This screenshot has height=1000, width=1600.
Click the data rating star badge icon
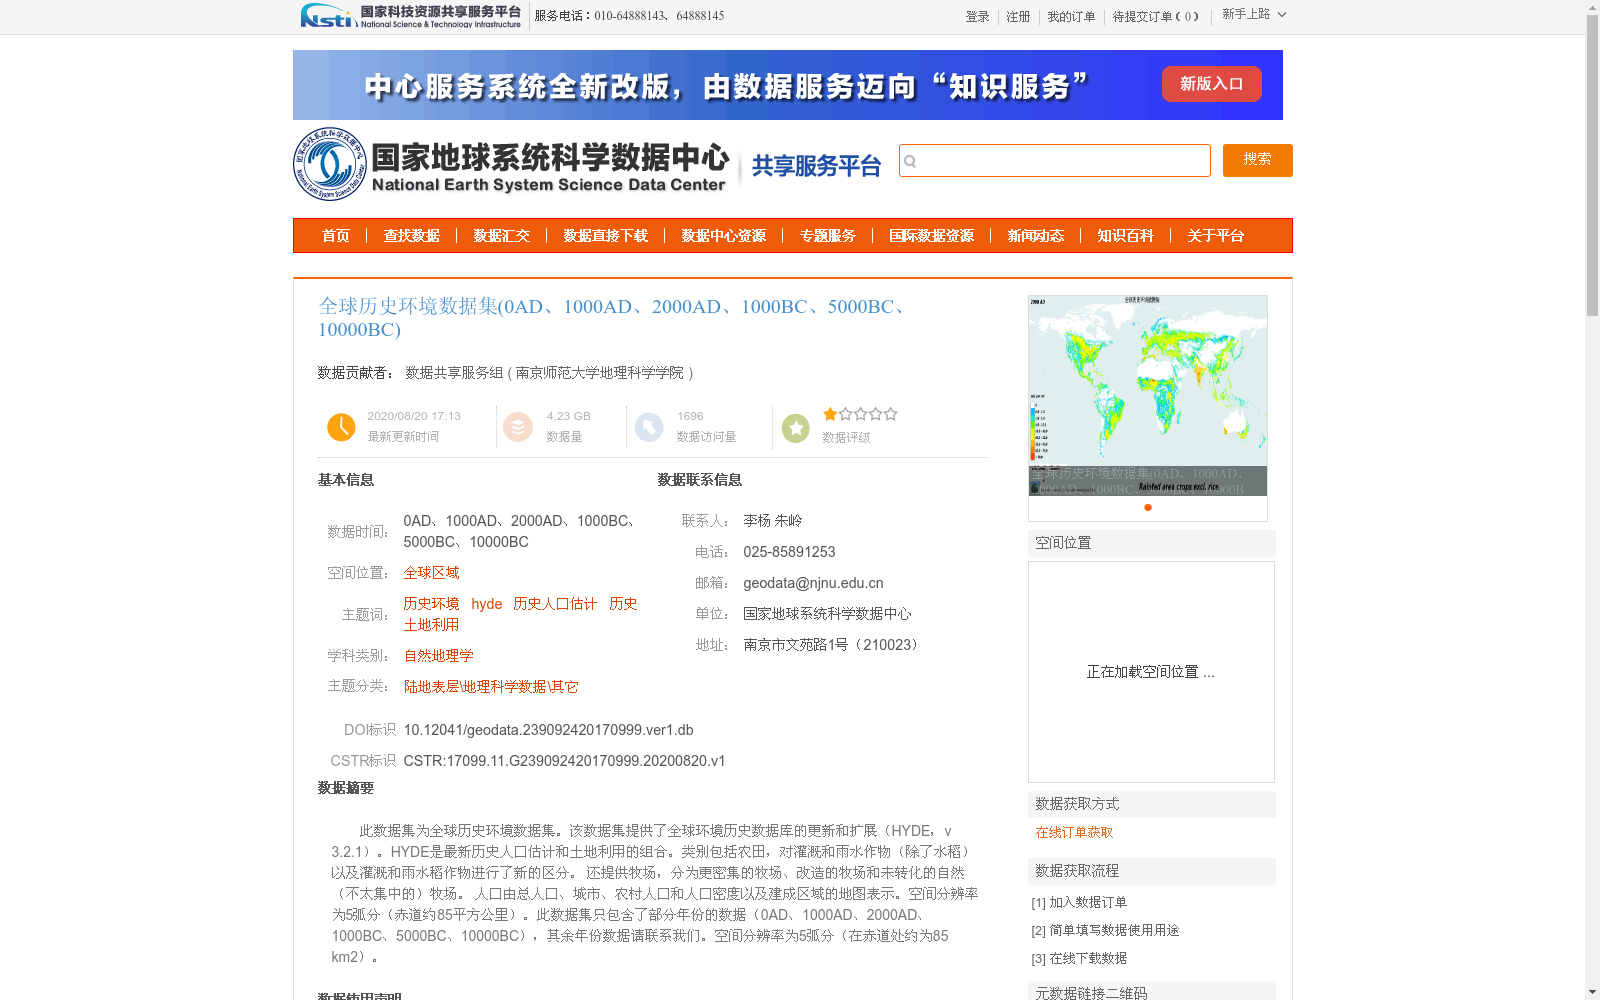[x=796, y=428]
